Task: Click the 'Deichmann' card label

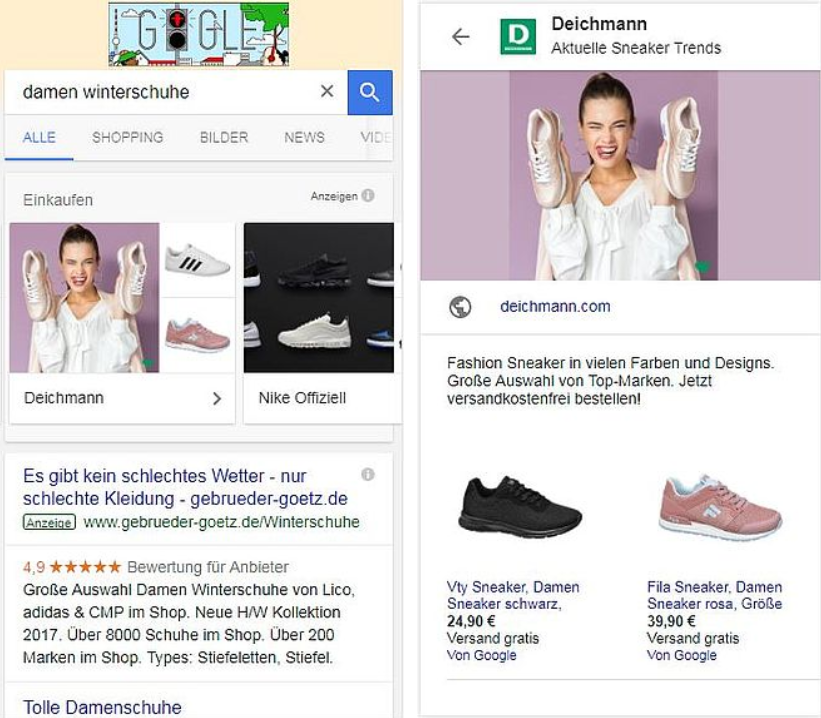Action: 64,398
